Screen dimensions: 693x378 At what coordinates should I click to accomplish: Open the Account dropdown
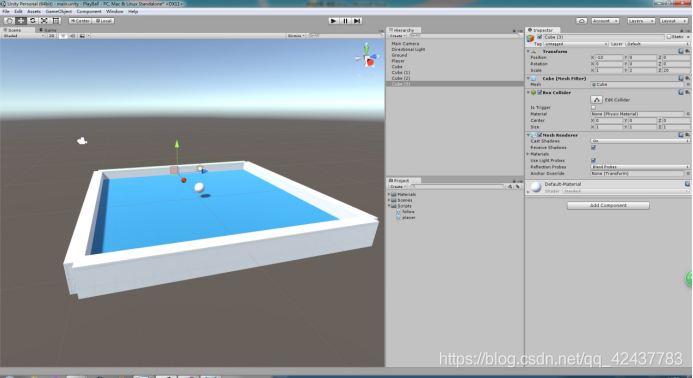[605, 21]
